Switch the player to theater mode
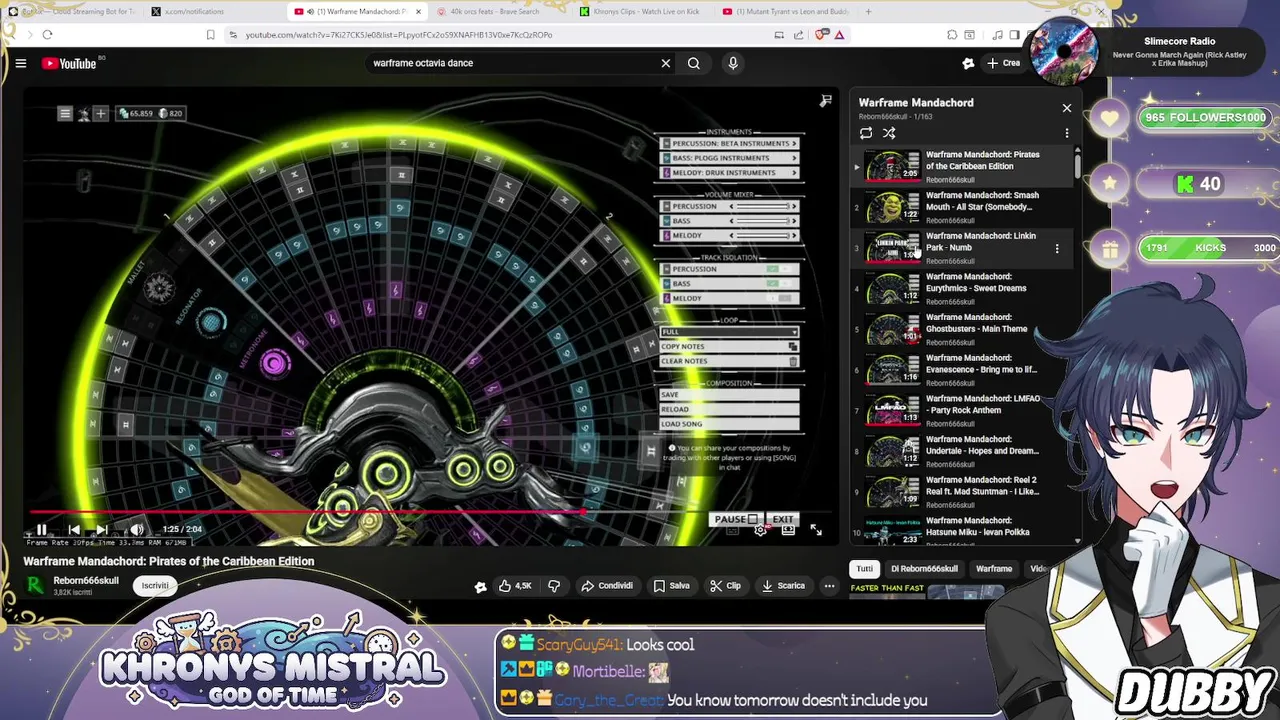The width and height of the screenshot is (1280, 720). pos(789,530)
